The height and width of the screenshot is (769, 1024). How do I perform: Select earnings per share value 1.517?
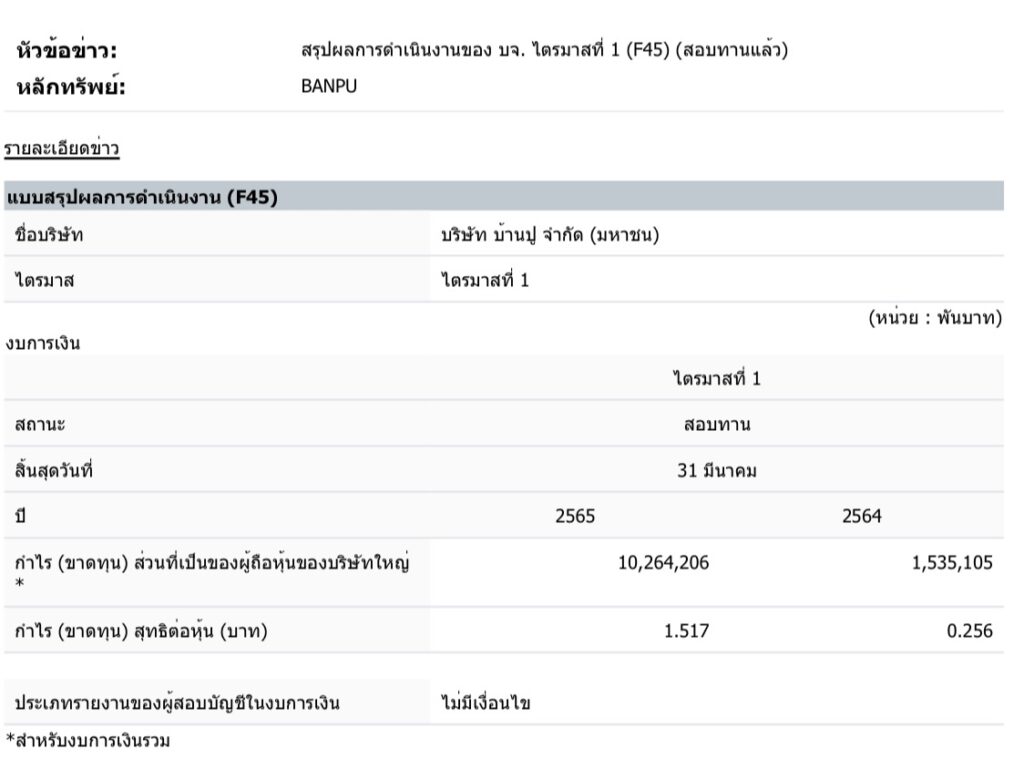tap(687, 631)
